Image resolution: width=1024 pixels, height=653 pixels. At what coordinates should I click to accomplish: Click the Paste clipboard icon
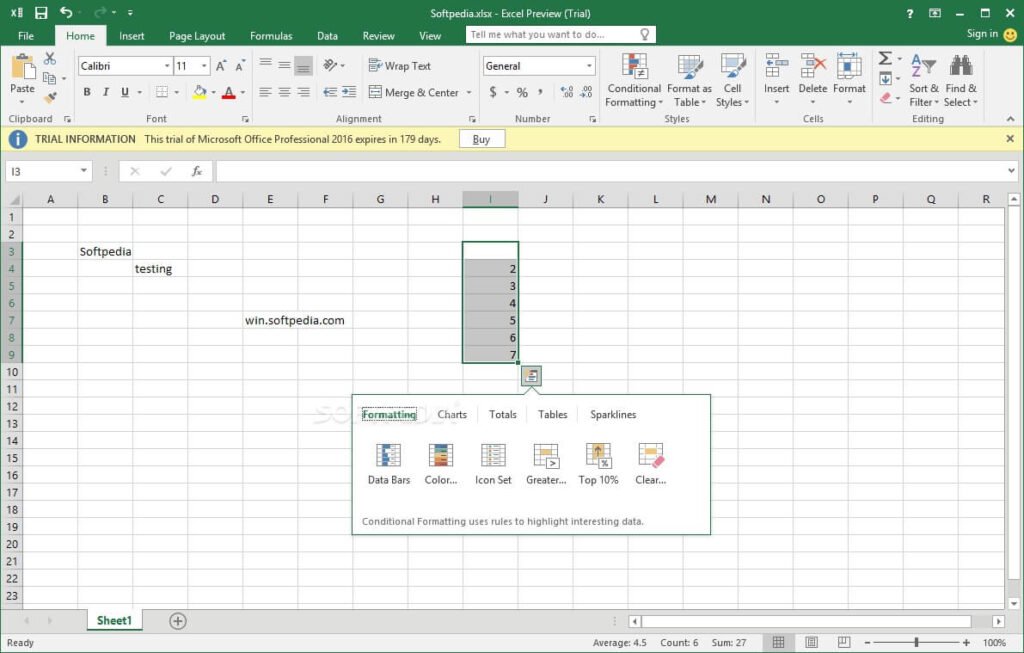tap(22, 67)
